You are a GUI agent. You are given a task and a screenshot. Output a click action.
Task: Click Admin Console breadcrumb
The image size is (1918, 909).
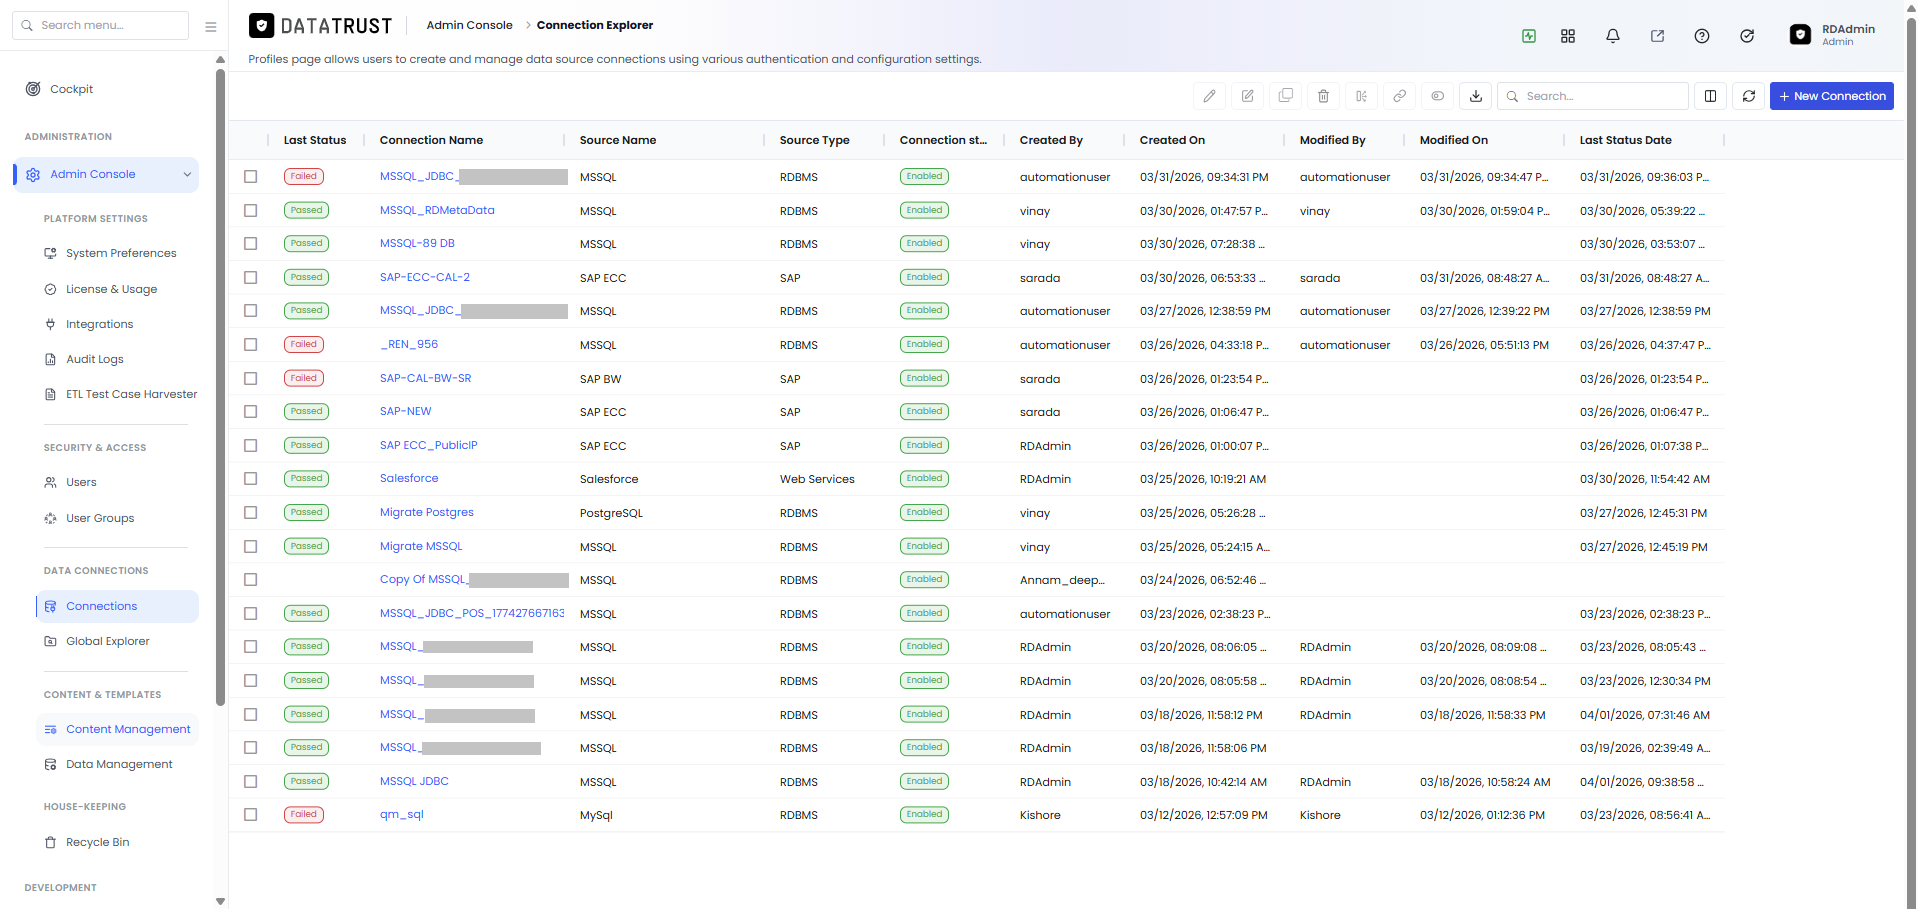(469, 25)
